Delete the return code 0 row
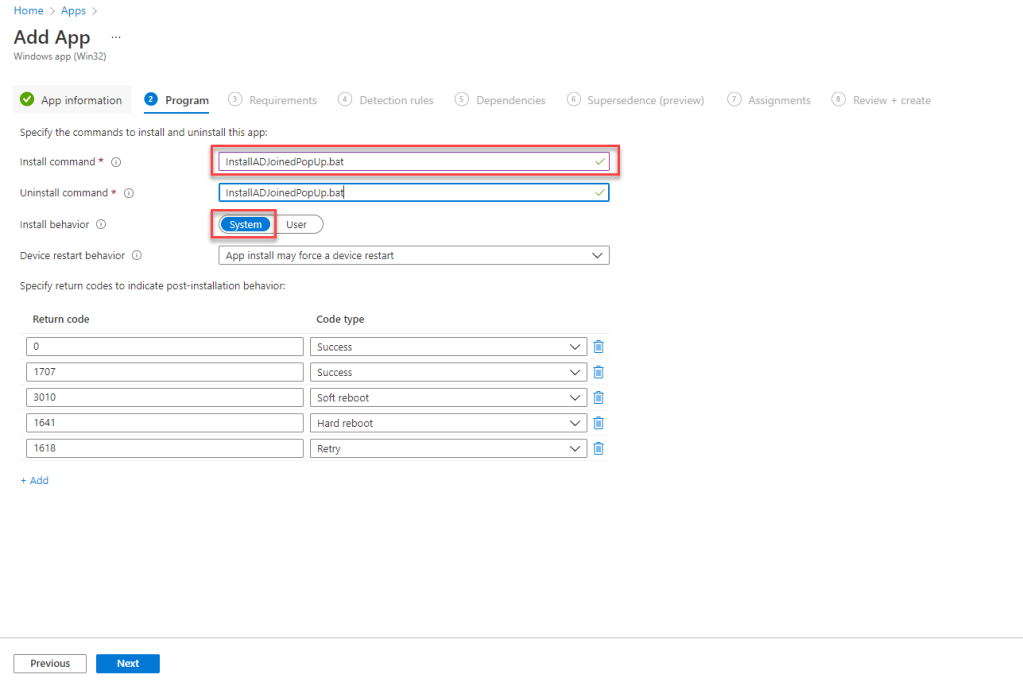1023x686 pixels. tap(598, 347)
